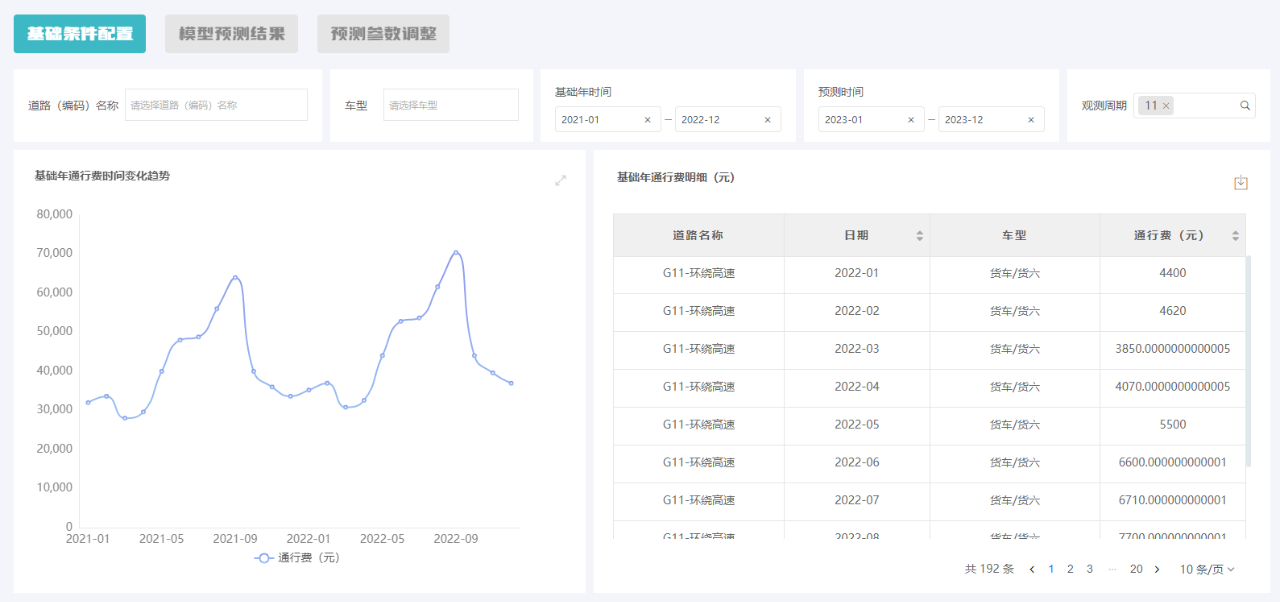Click the pagination ellipsis jump button
Viewport: 1280px width, 602px height.
[1112, 569]
